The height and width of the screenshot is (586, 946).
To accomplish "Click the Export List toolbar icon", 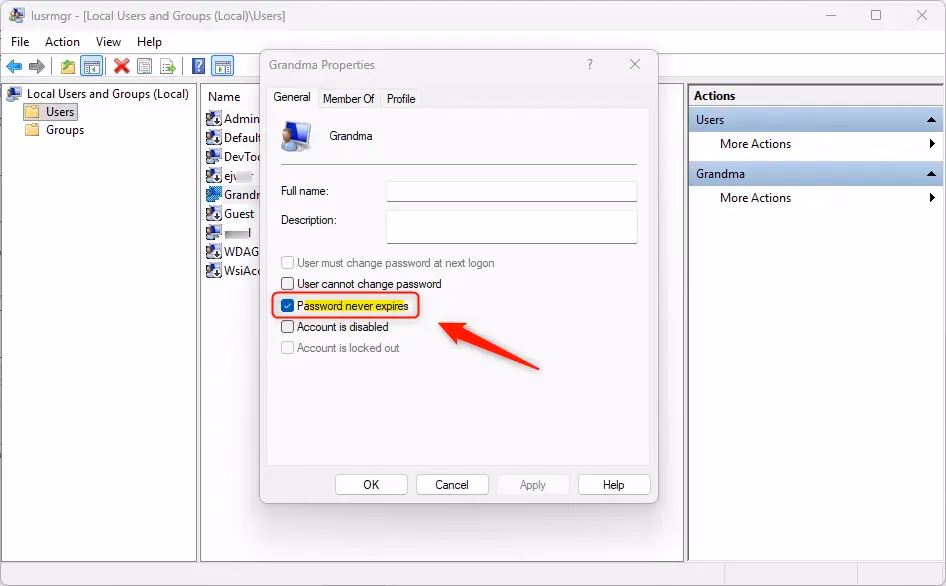I will pyautogui.click(x=168, y=67).
